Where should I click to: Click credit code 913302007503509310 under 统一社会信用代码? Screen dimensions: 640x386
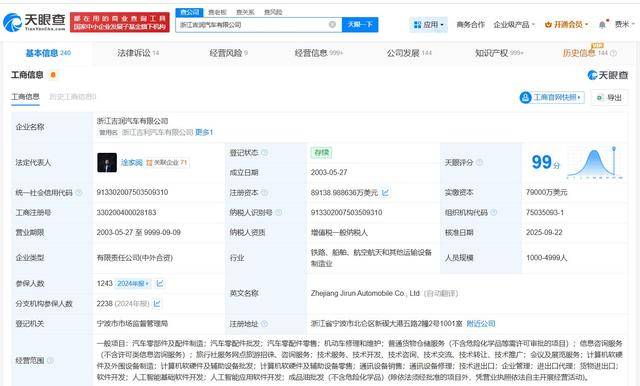point(132,192)
